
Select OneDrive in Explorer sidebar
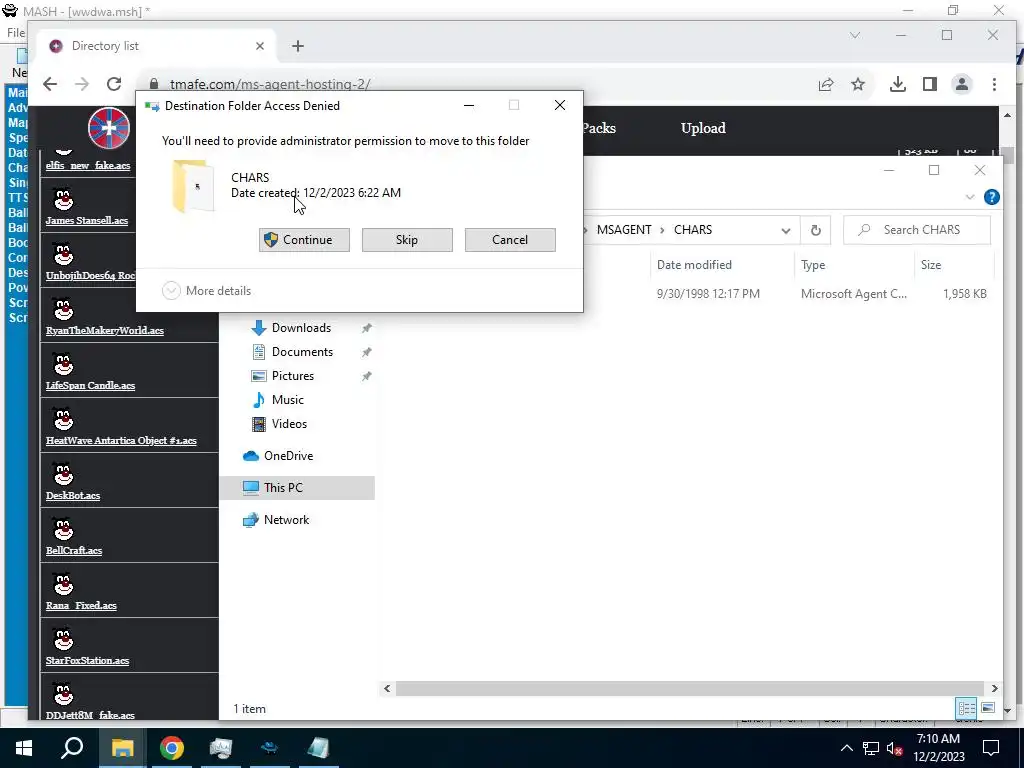(x=288, y=456)
